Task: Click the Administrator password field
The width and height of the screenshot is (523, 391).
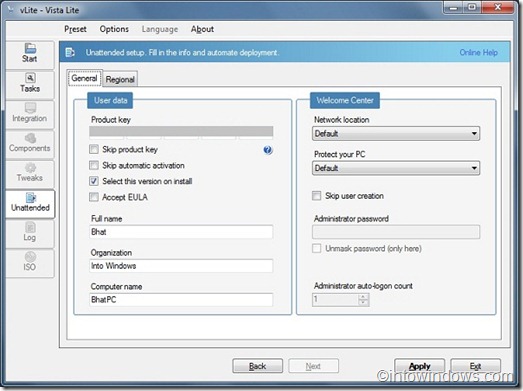Action: [396, 232]
